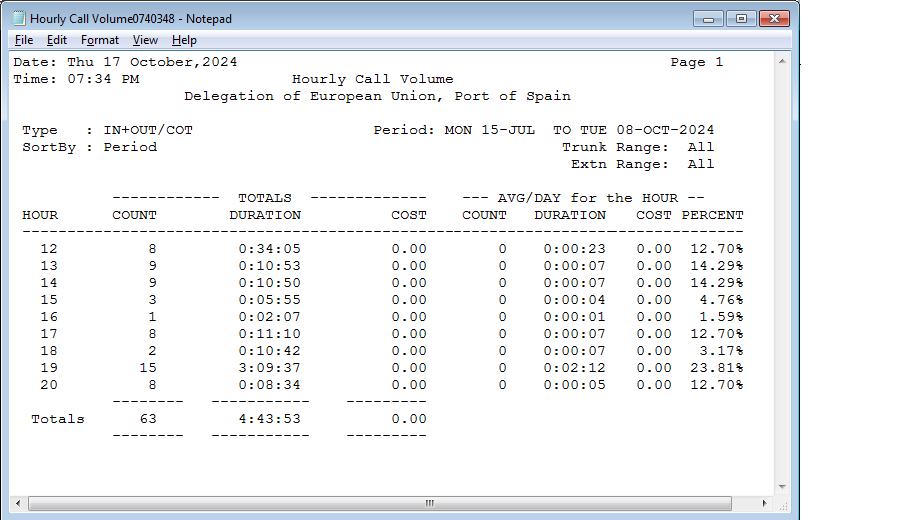Click the Delegation of European Union line
Image resolution: width=900 pixels, height=520 pixels.
[x=377, y=96]
